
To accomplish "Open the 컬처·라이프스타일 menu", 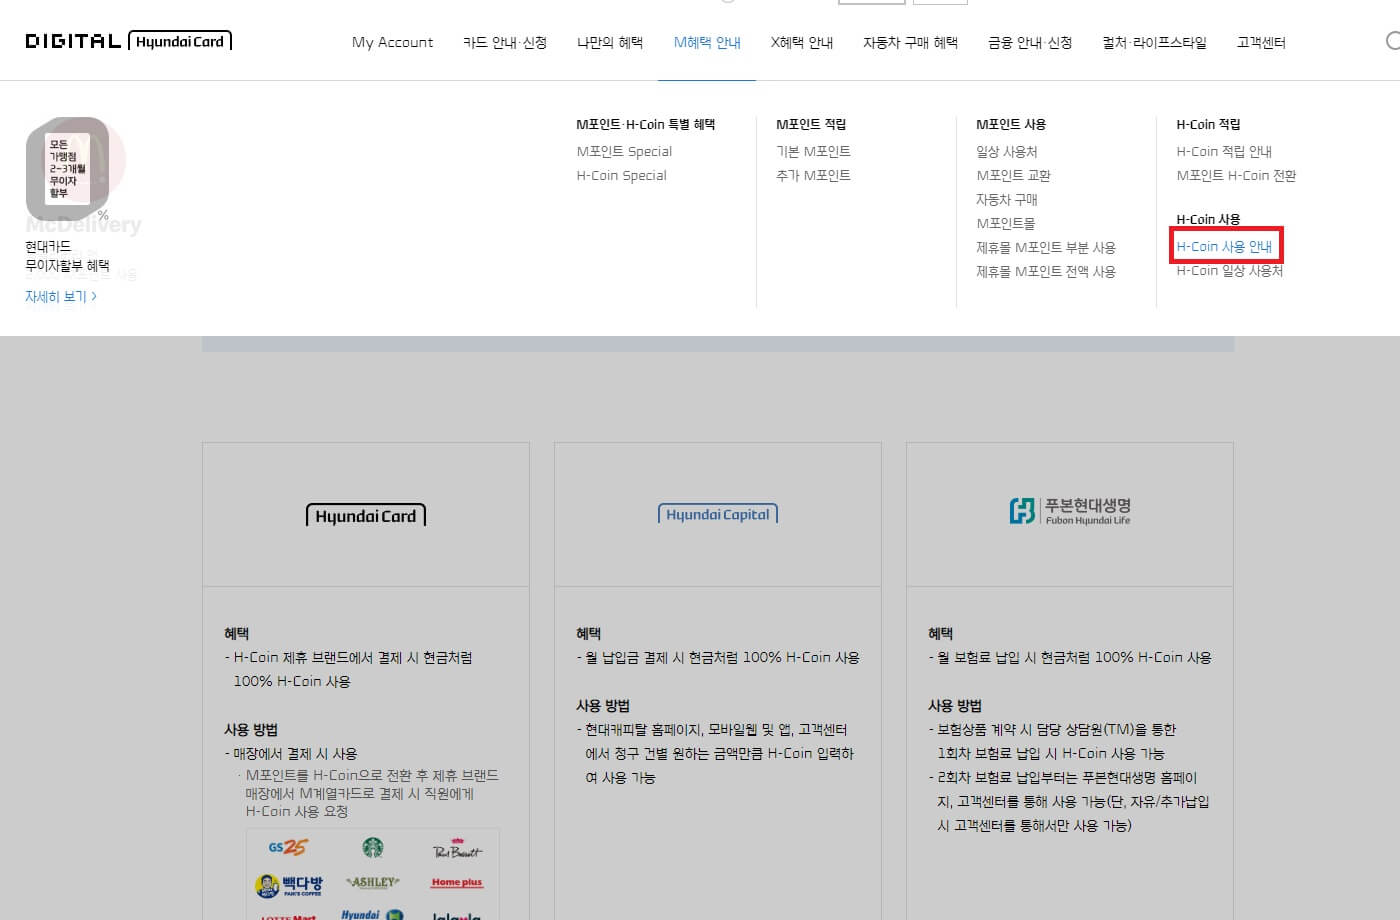I will pos(1154,42).
